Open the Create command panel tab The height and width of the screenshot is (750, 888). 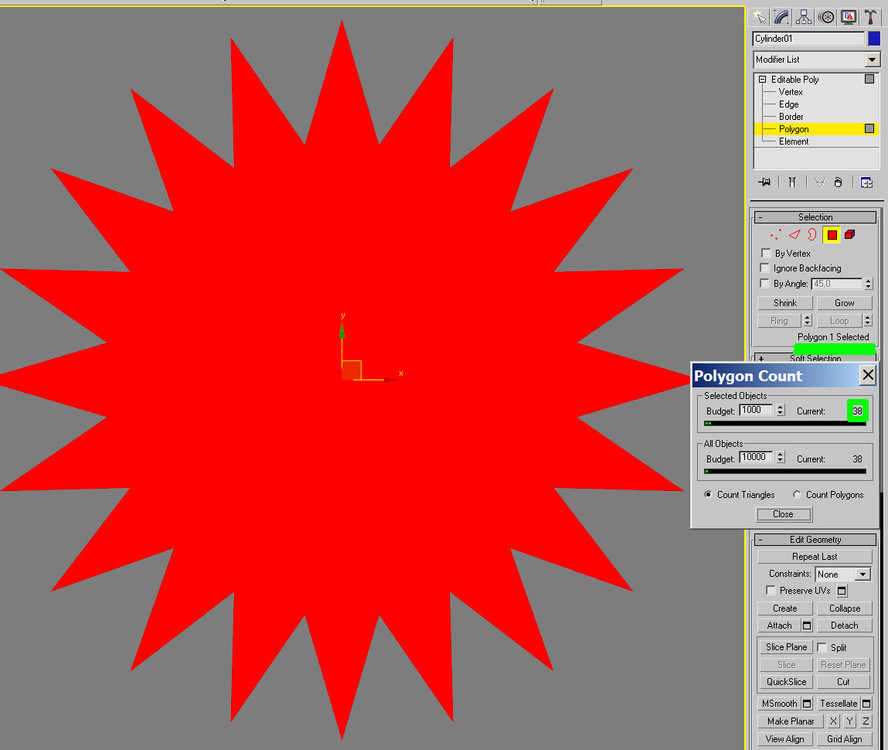click(759, 17)
